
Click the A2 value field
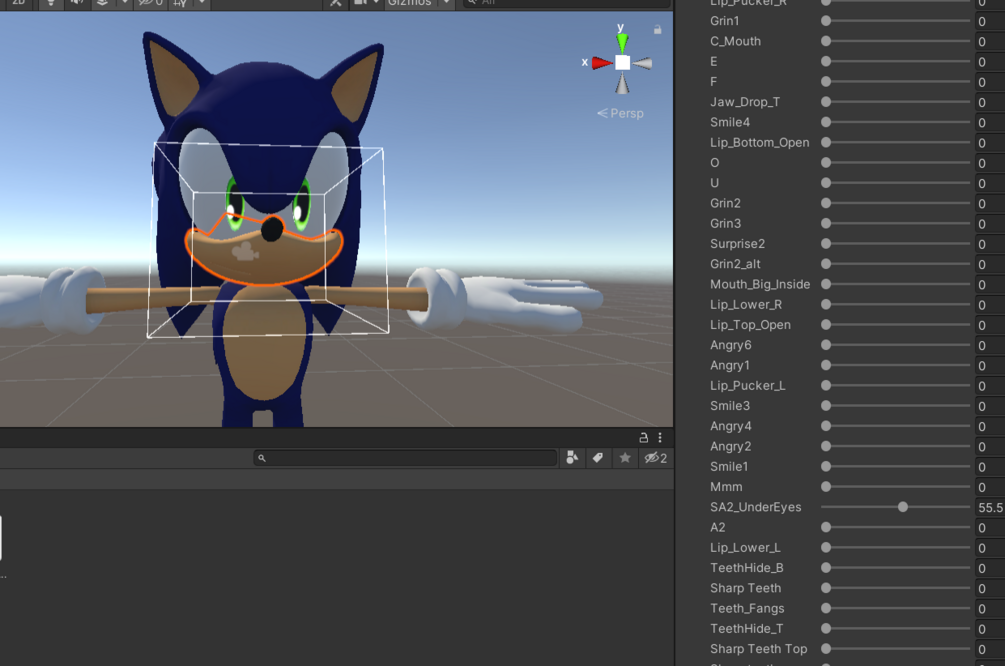[990, 528]
